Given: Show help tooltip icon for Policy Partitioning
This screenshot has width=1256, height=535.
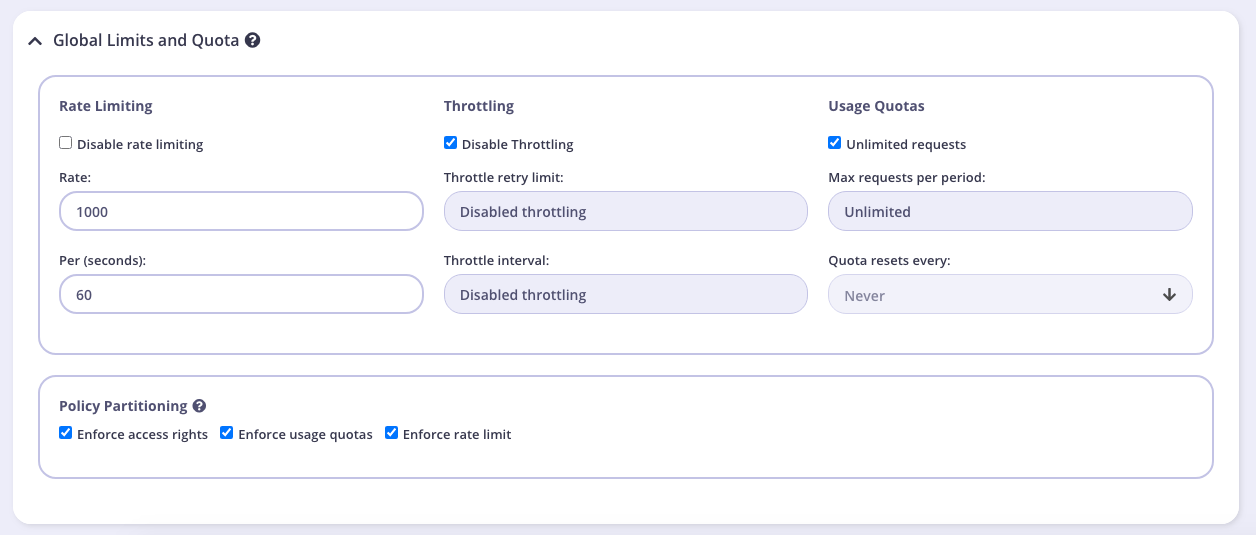Looking at the screenshot, I should [199, 406].
